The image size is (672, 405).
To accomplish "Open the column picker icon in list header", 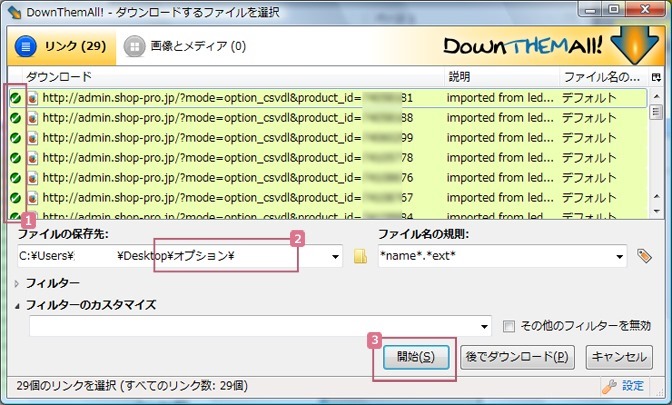I will click(656, 77).
